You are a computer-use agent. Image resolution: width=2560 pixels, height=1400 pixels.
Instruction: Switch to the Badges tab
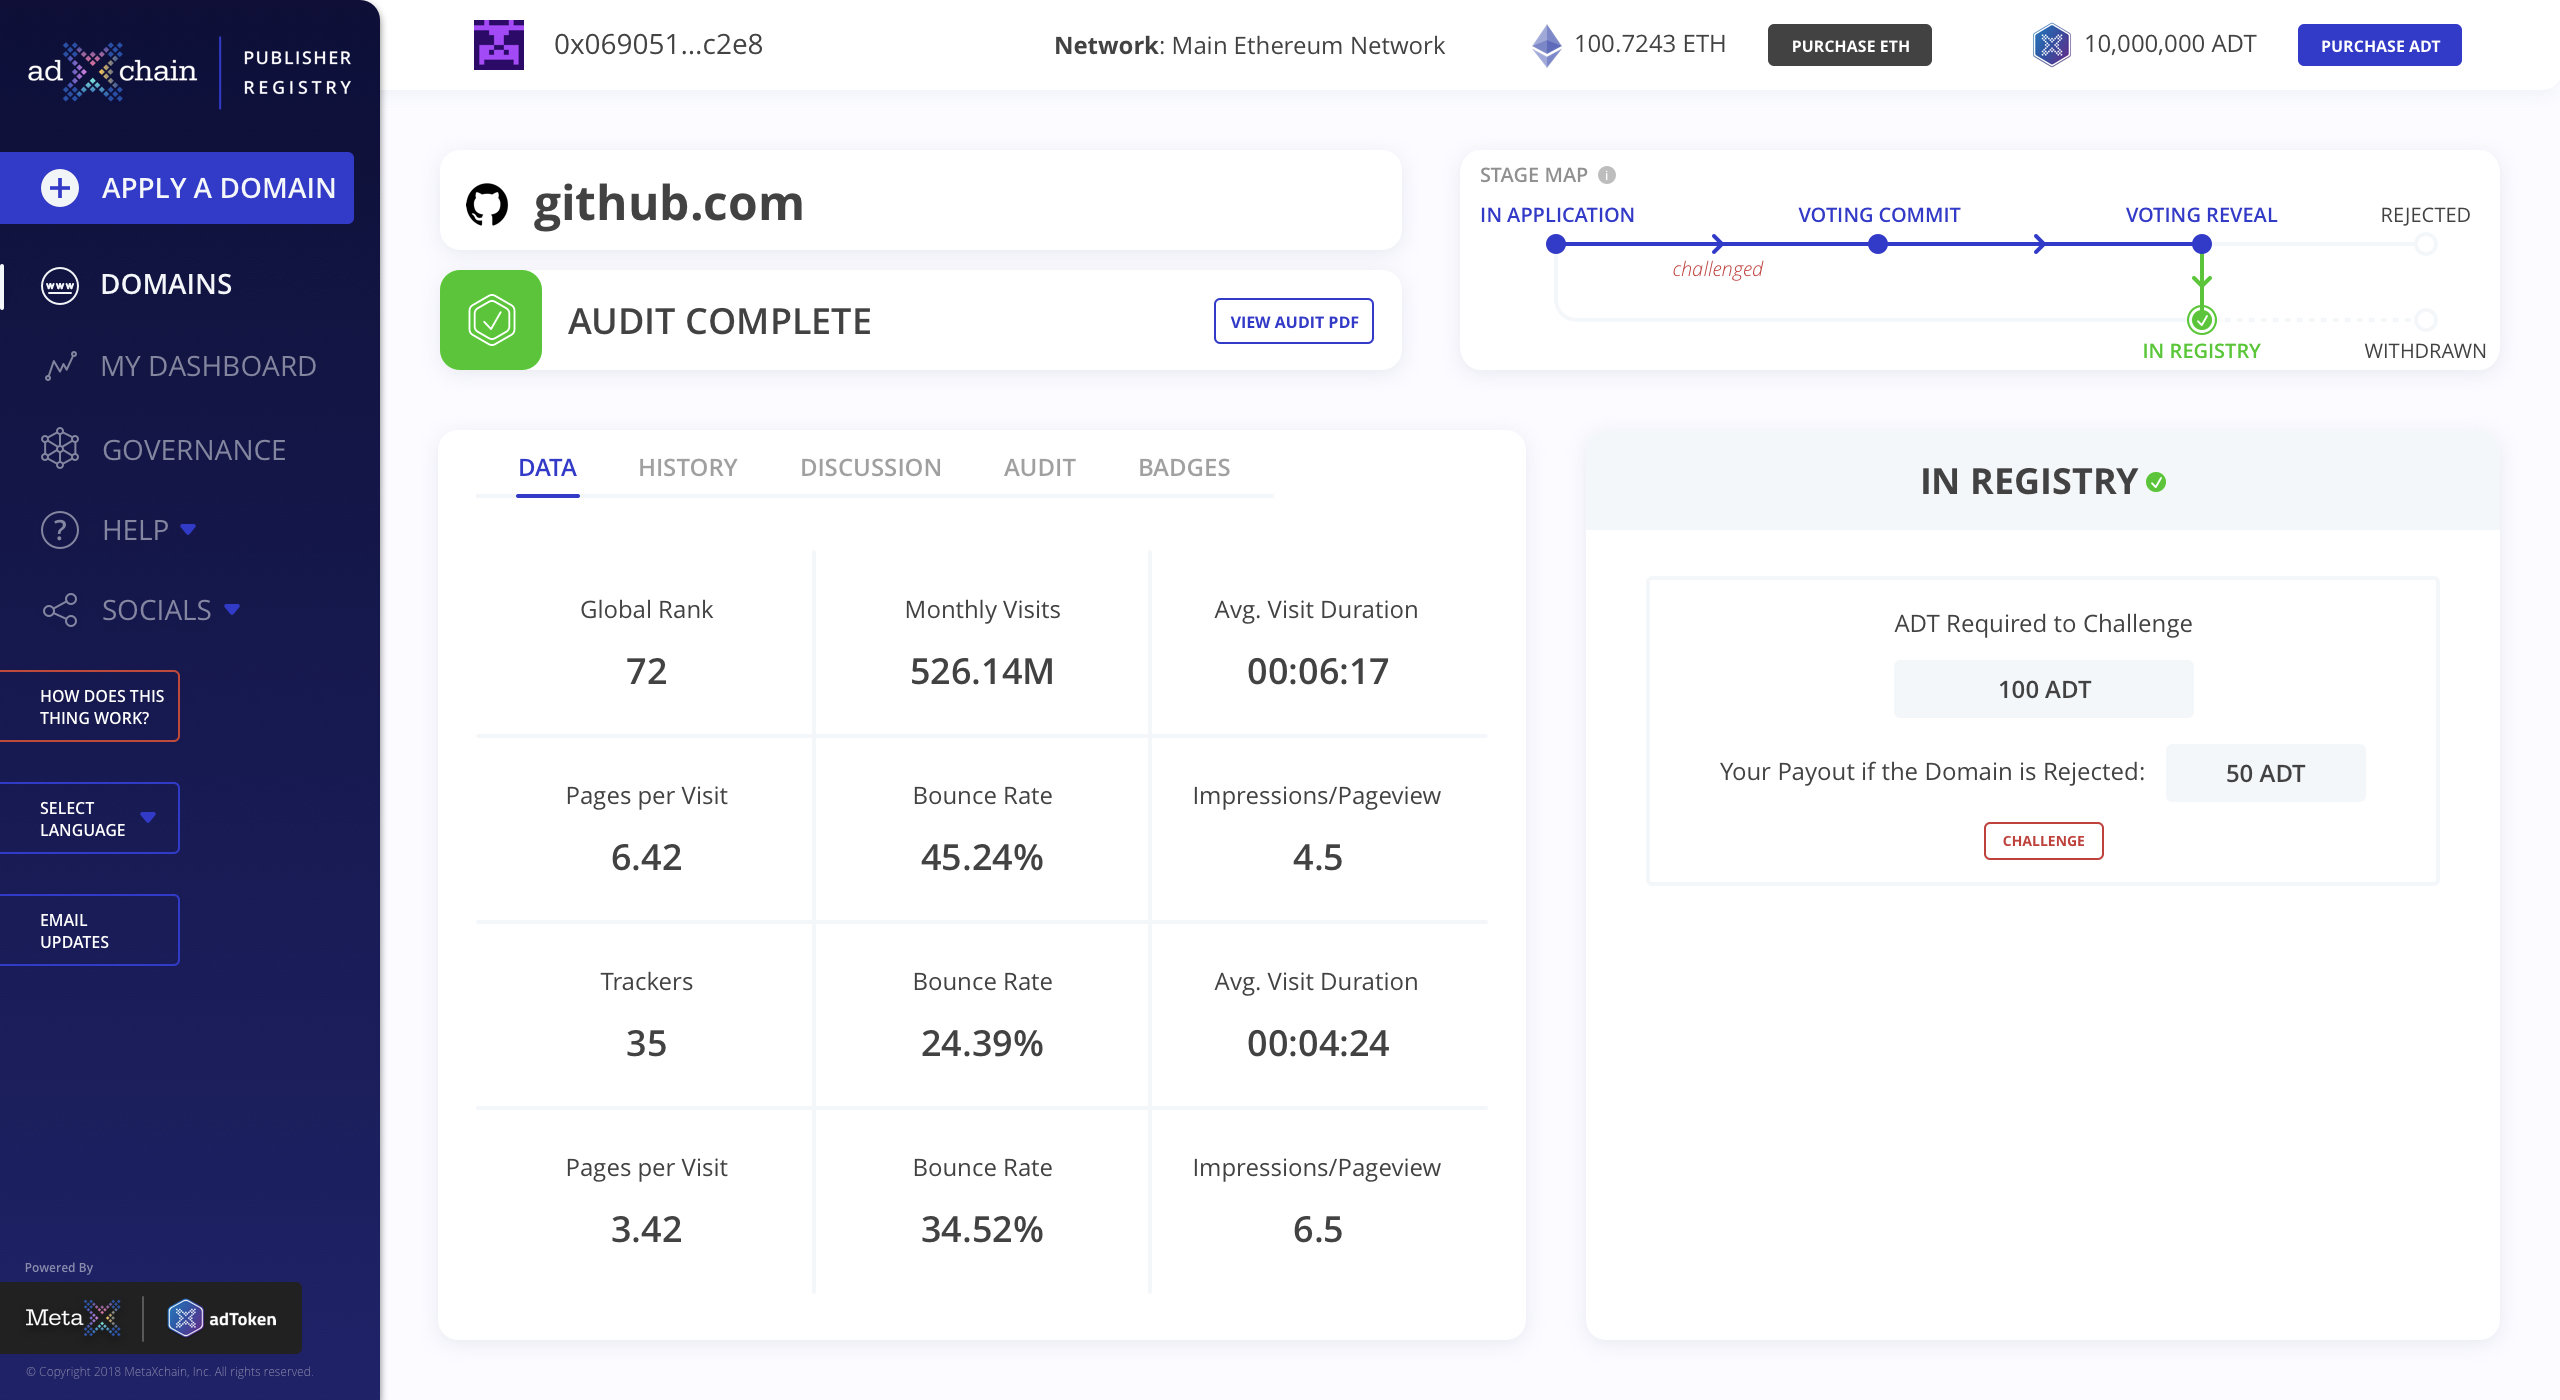[1183, 468]
